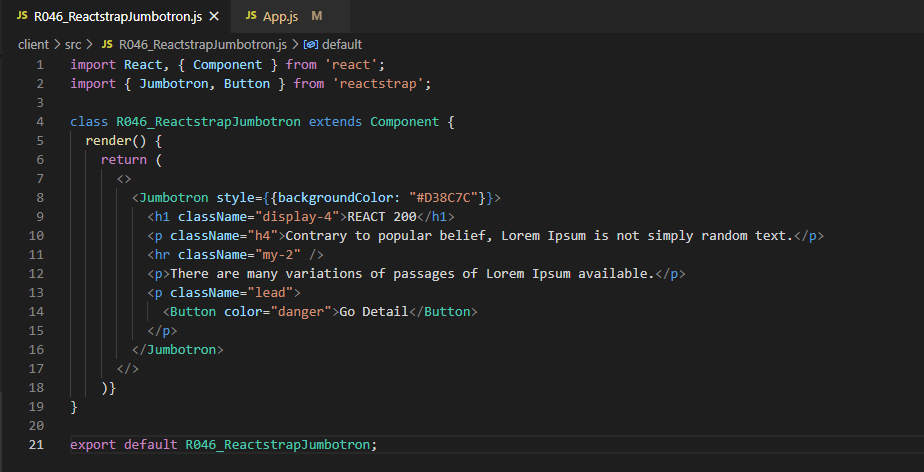Screen dimensions: 924x472
Task: Click line number 21 in the gutter
Action: (x=37, y=445)
